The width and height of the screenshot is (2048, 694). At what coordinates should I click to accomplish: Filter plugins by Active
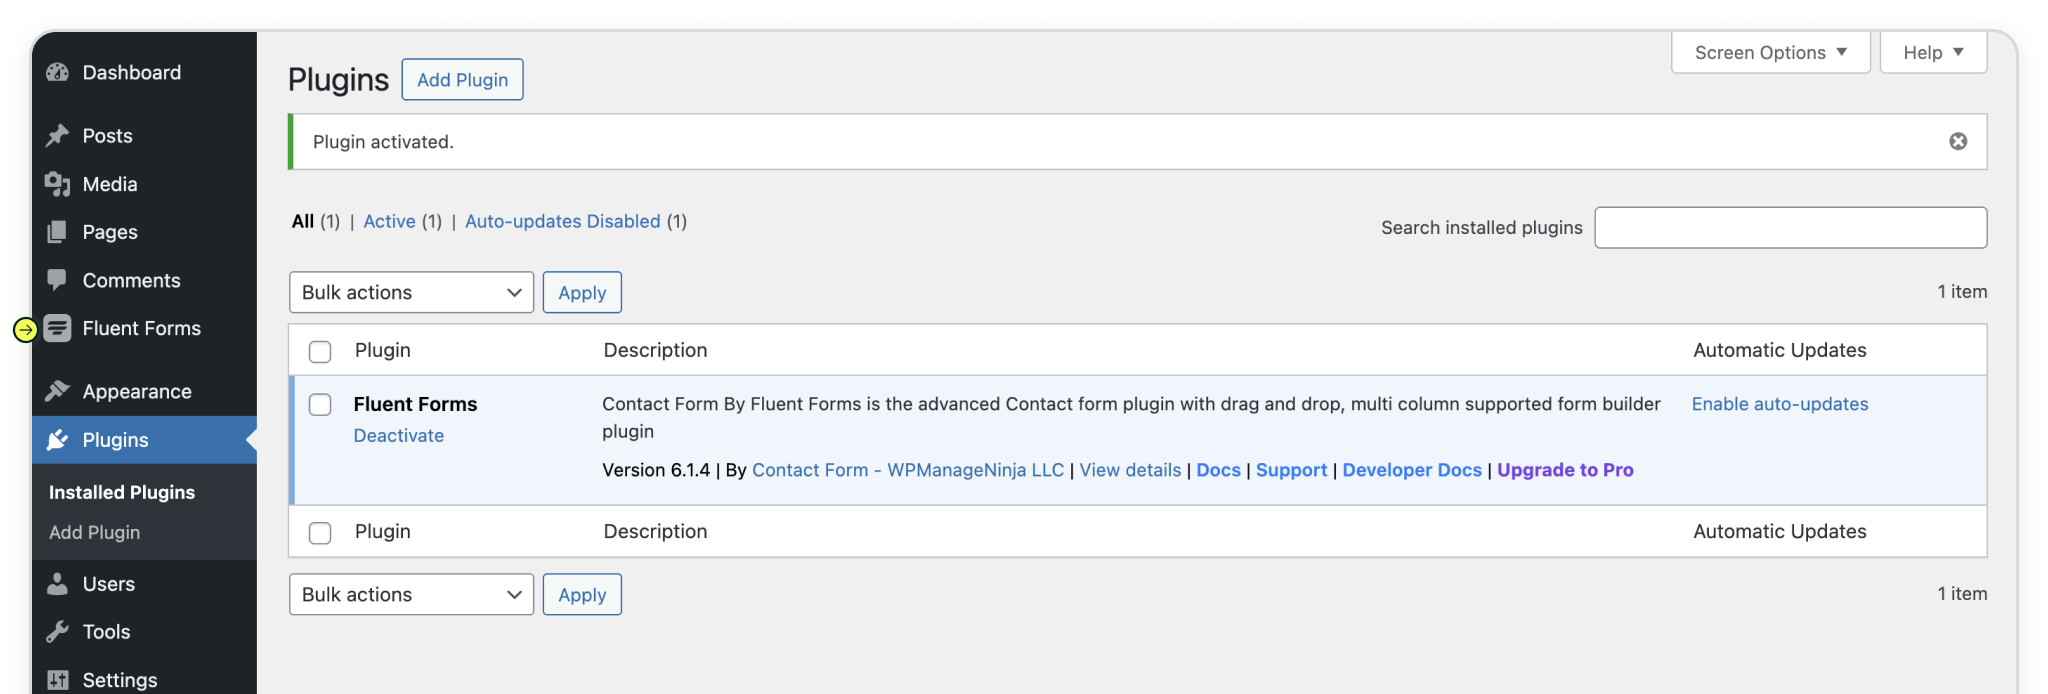point(389,221)
